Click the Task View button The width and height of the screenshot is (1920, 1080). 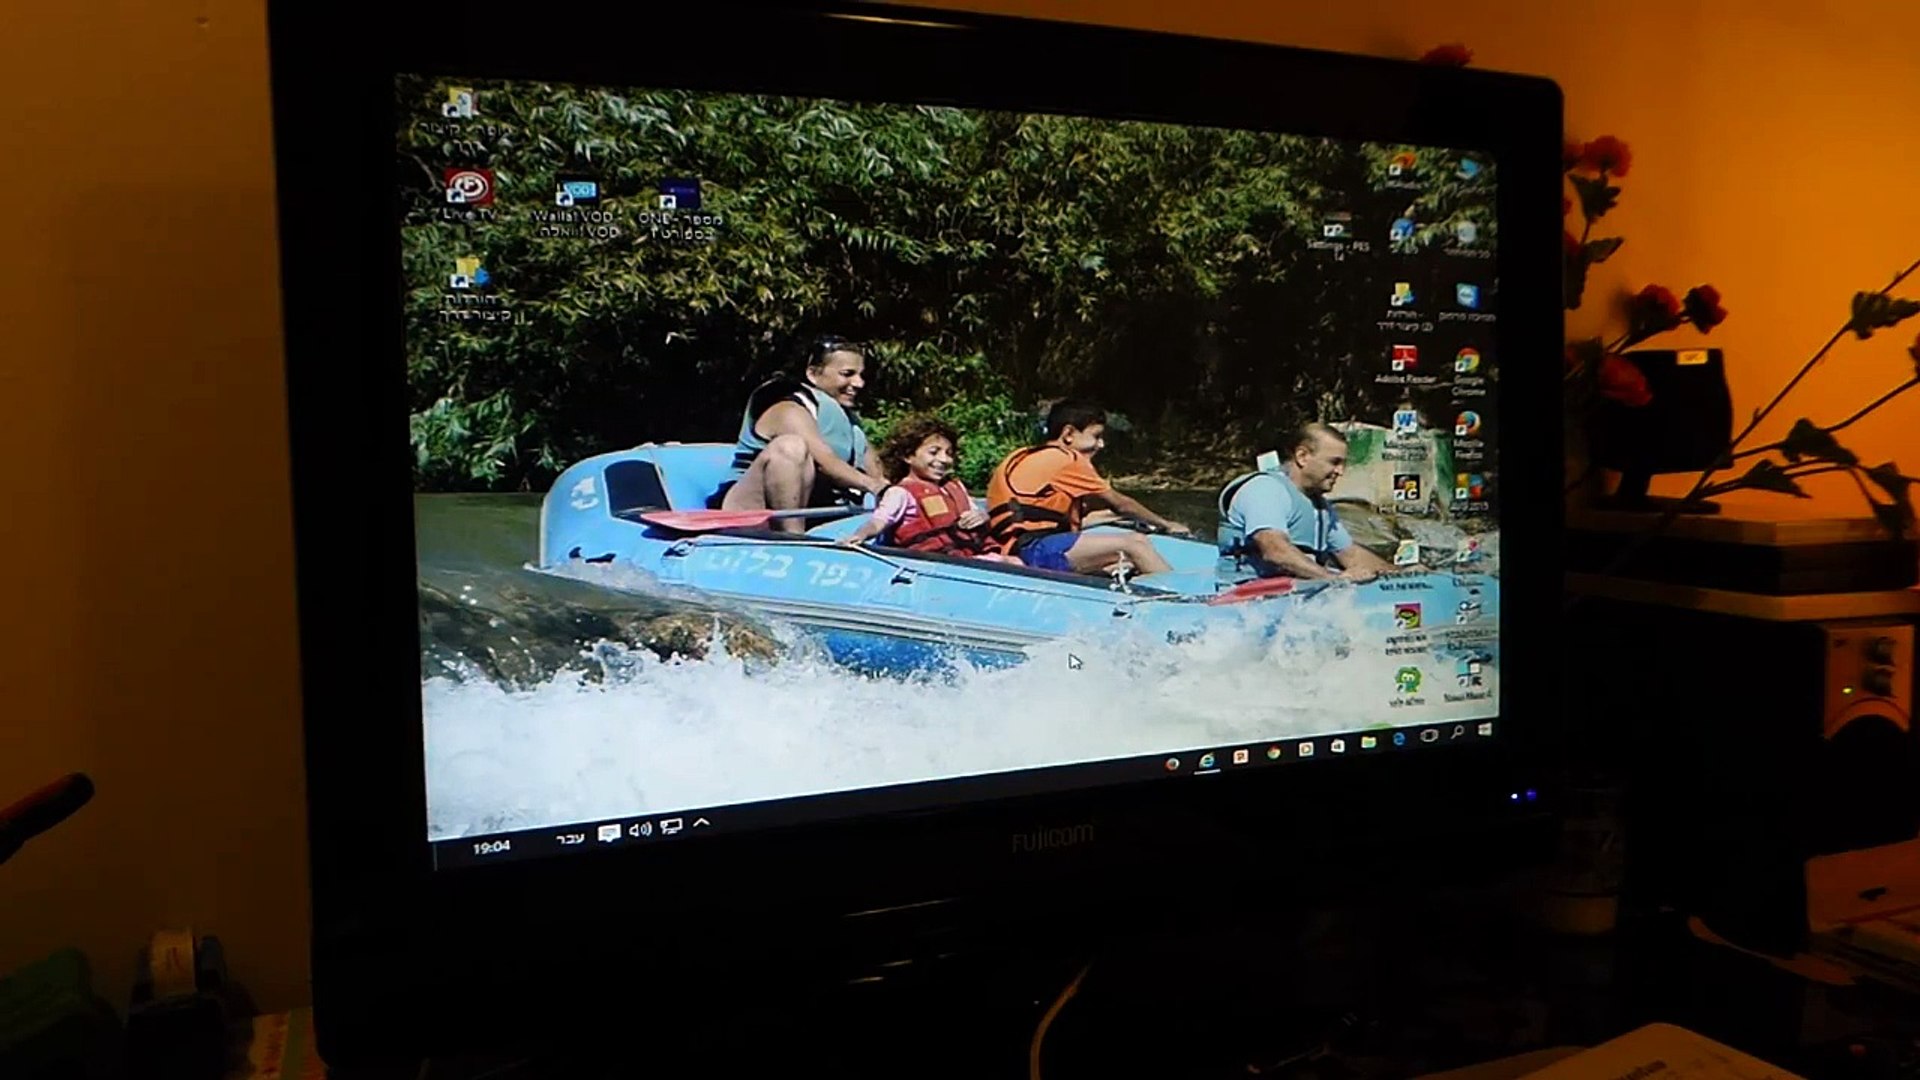pos(1429,735)
